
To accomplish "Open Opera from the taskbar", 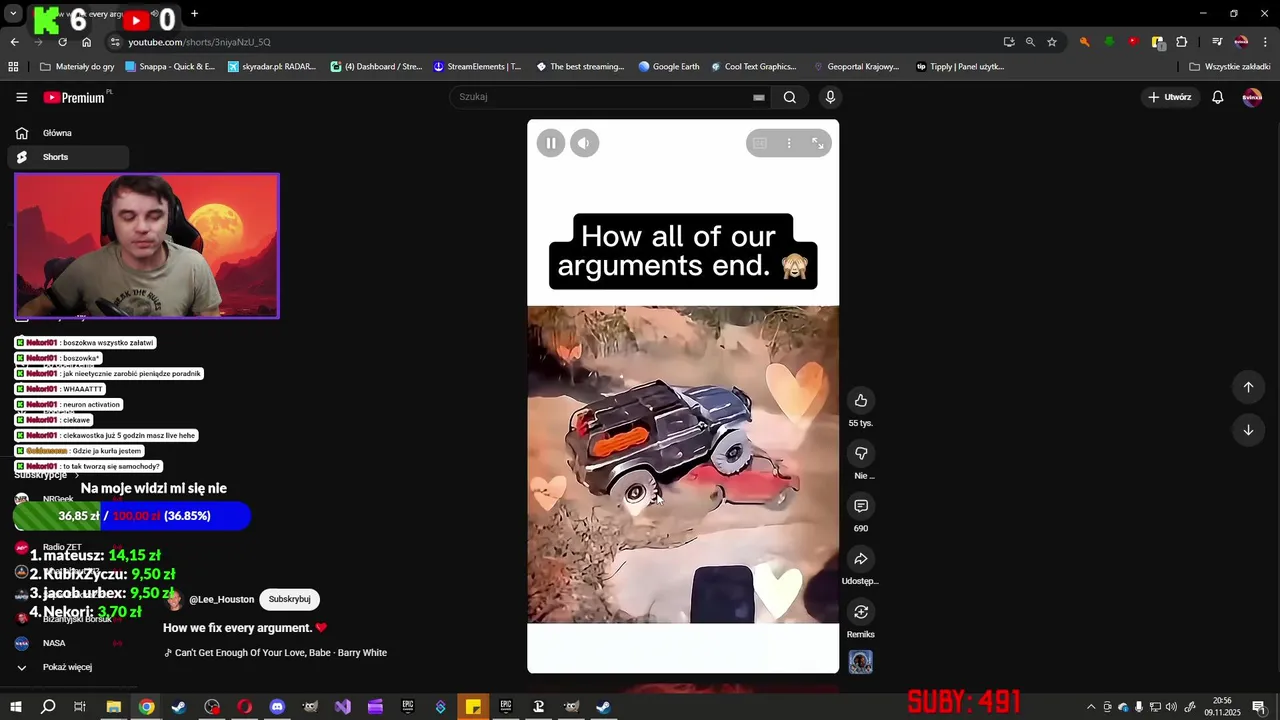I will pyautogui.click(x=244, y=707).
